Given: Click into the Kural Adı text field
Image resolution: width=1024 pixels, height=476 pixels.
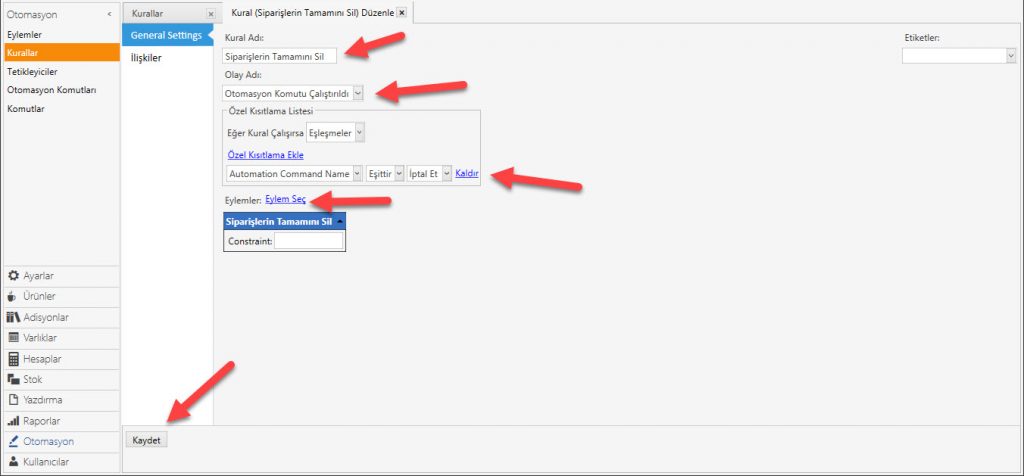Looking at the screenshot, I should click(x=281, y=56).
